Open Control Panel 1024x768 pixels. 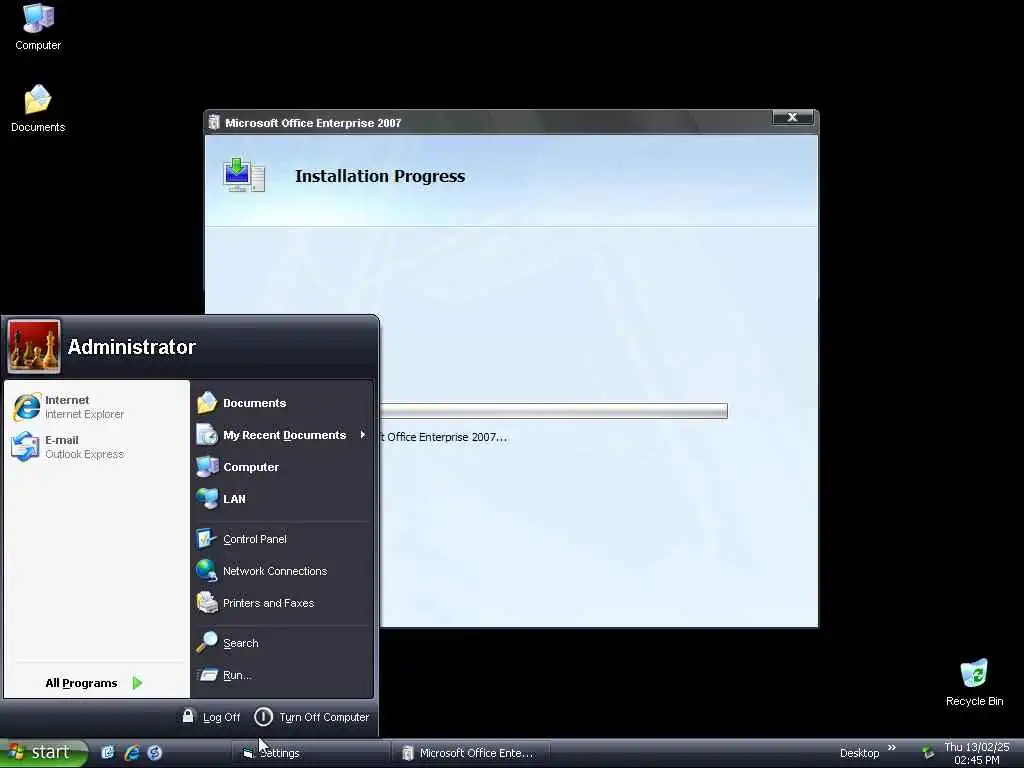coord(282,539)
